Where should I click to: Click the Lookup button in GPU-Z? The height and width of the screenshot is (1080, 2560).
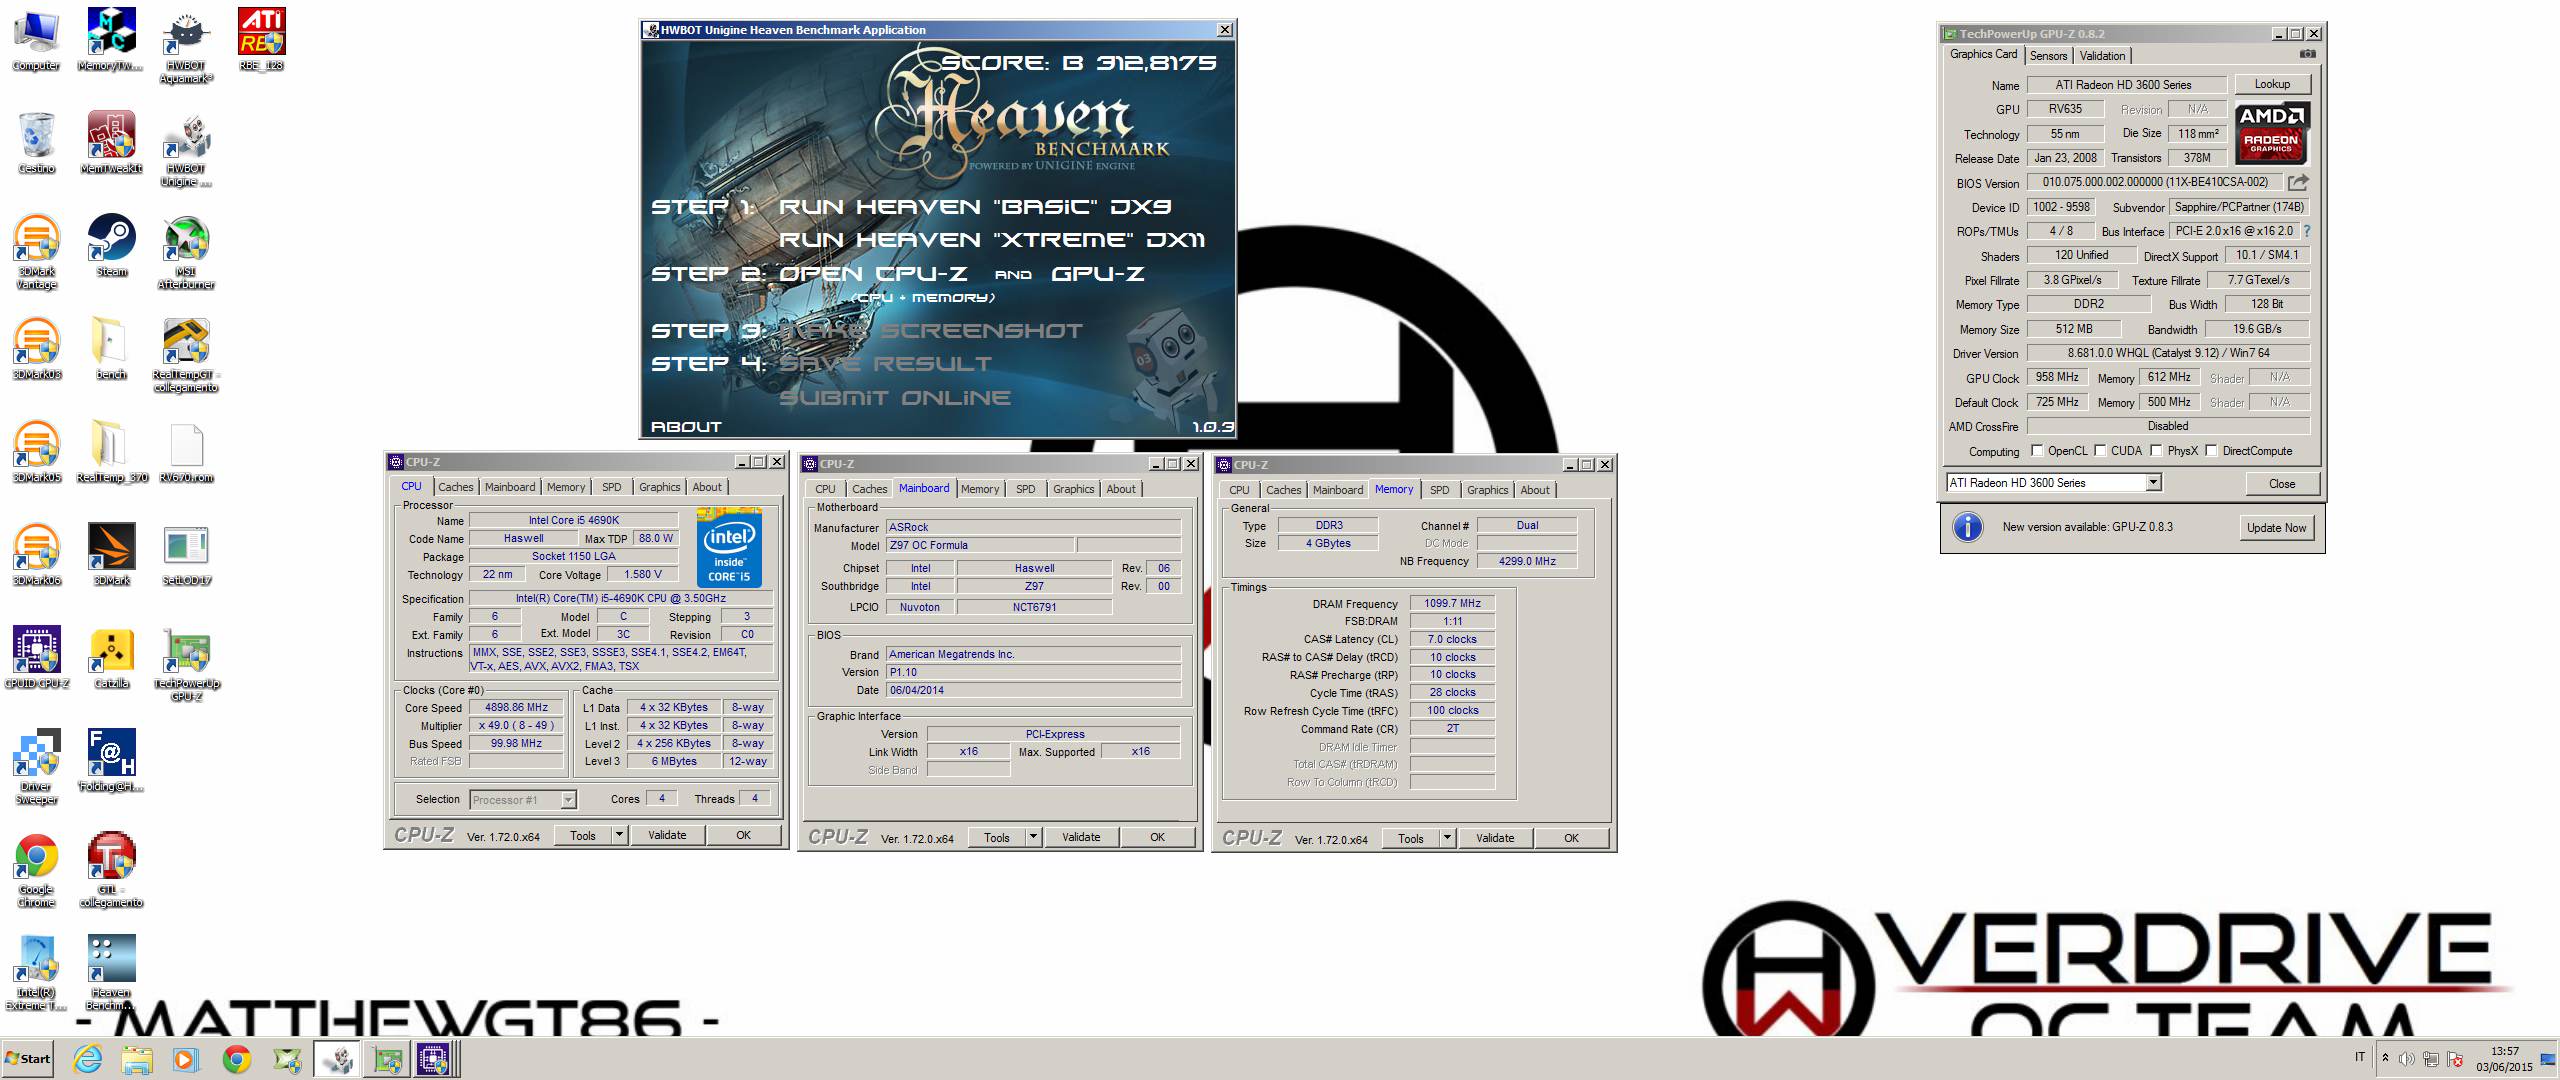[x=2272, y=84]
